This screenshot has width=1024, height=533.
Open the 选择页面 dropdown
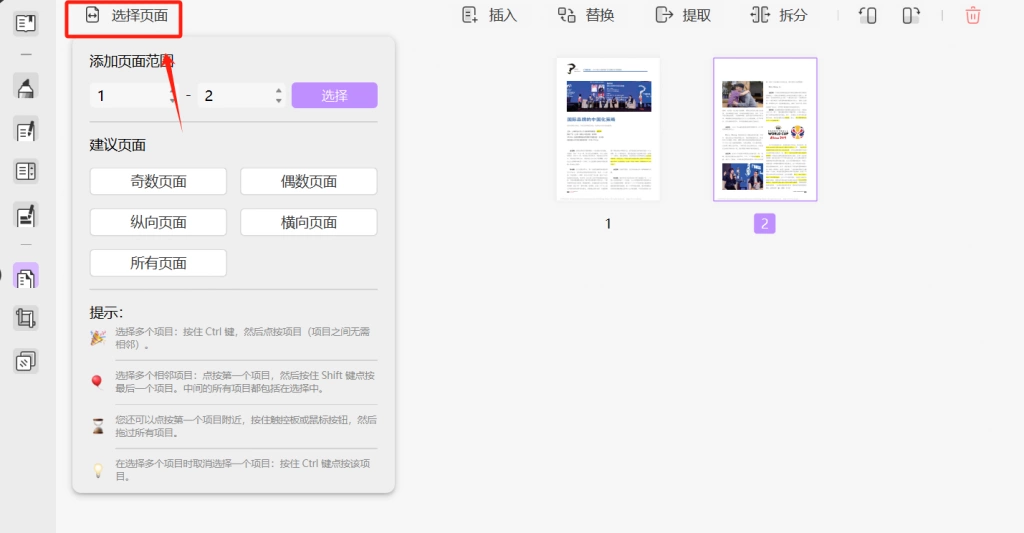[x=126, y=15]
